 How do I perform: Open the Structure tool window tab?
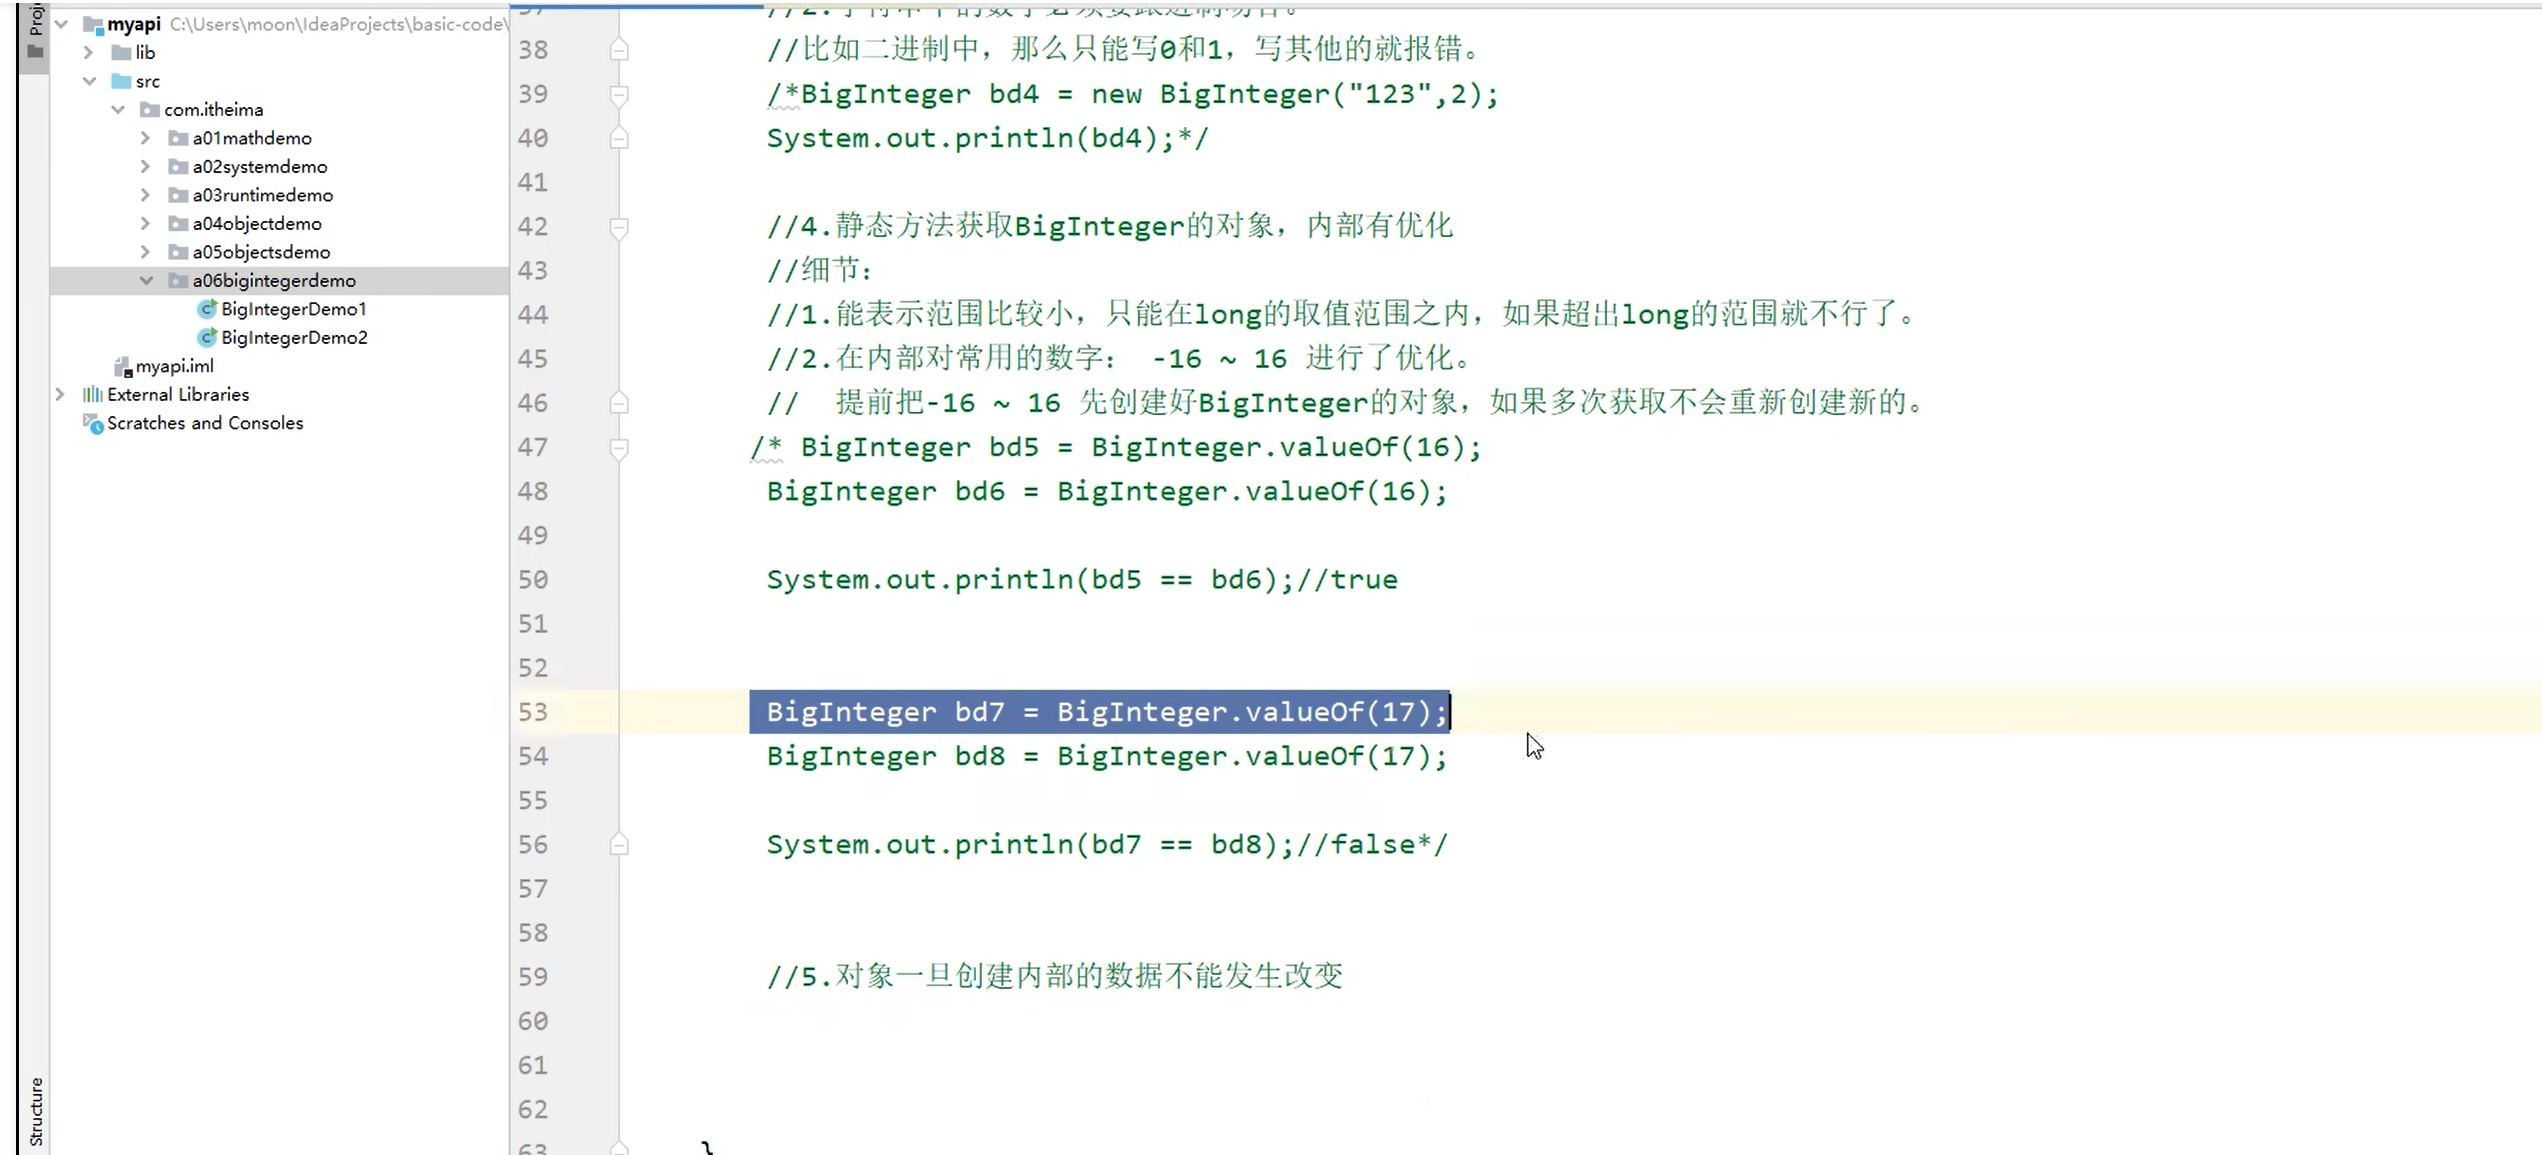click(x=35, y=1110)
